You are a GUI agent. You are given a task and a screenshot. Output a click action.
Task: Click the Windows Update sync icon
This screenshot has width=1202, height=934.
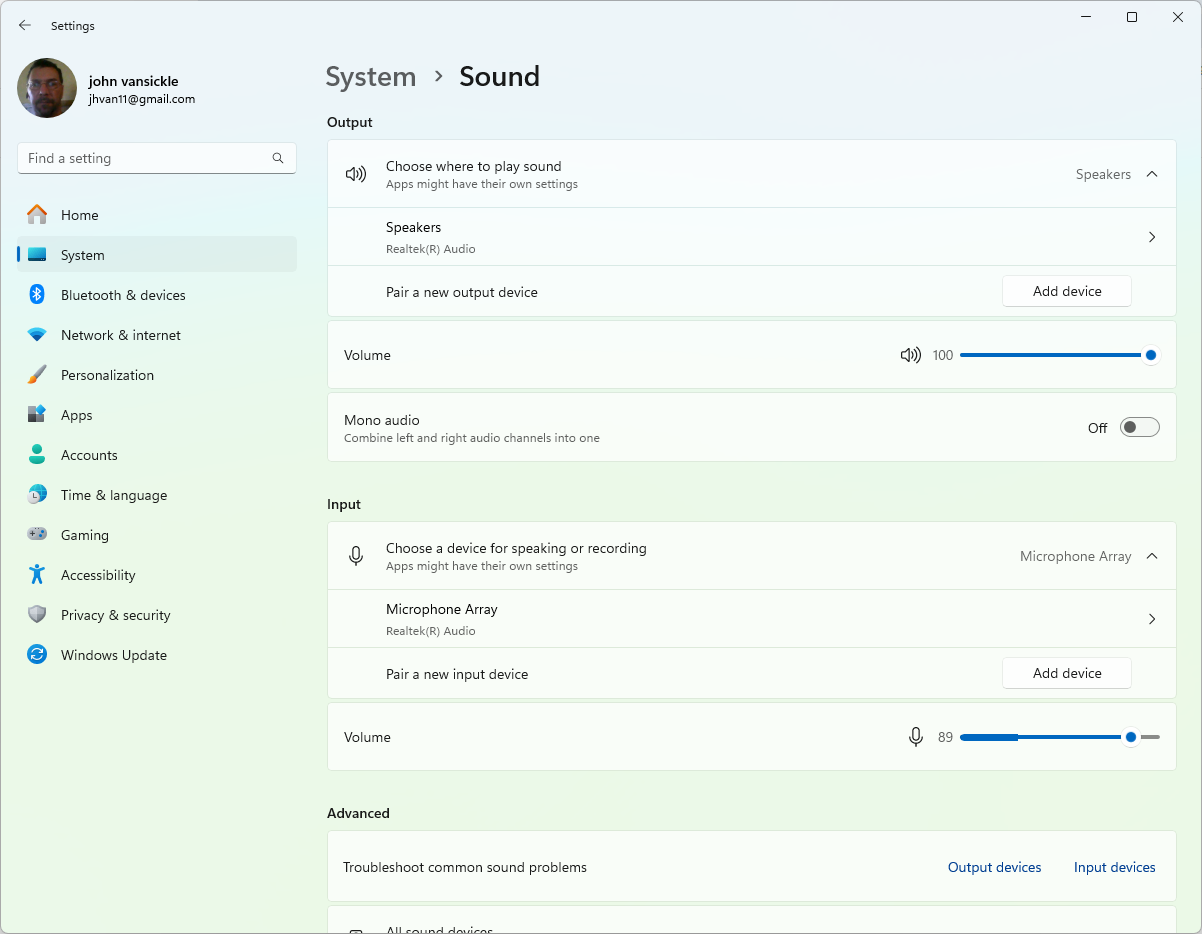click(x=37, y=654)
